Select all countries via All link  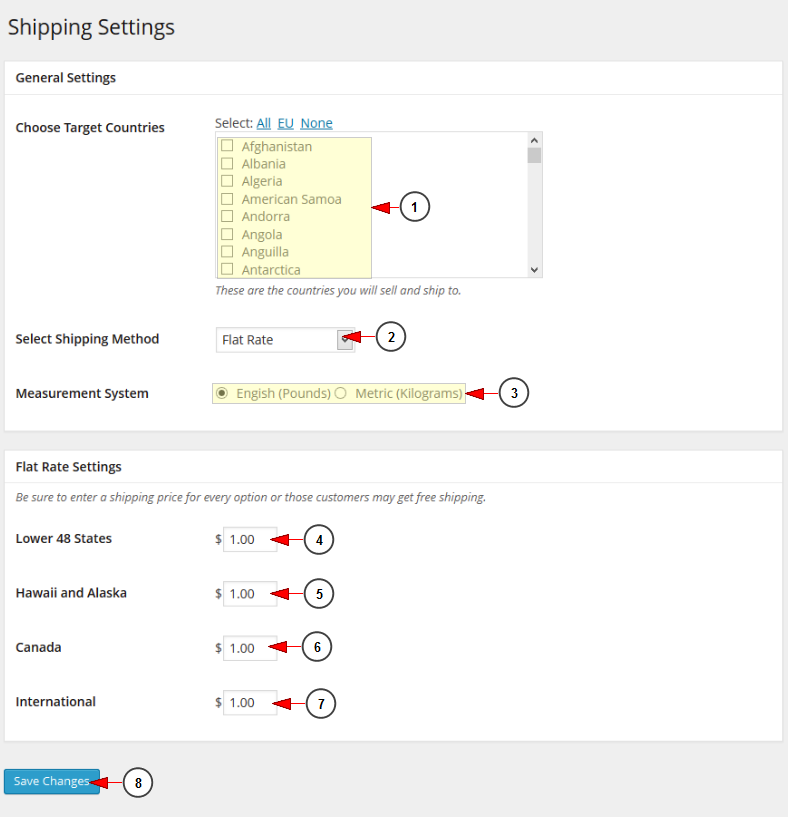(x=263, y=123)
